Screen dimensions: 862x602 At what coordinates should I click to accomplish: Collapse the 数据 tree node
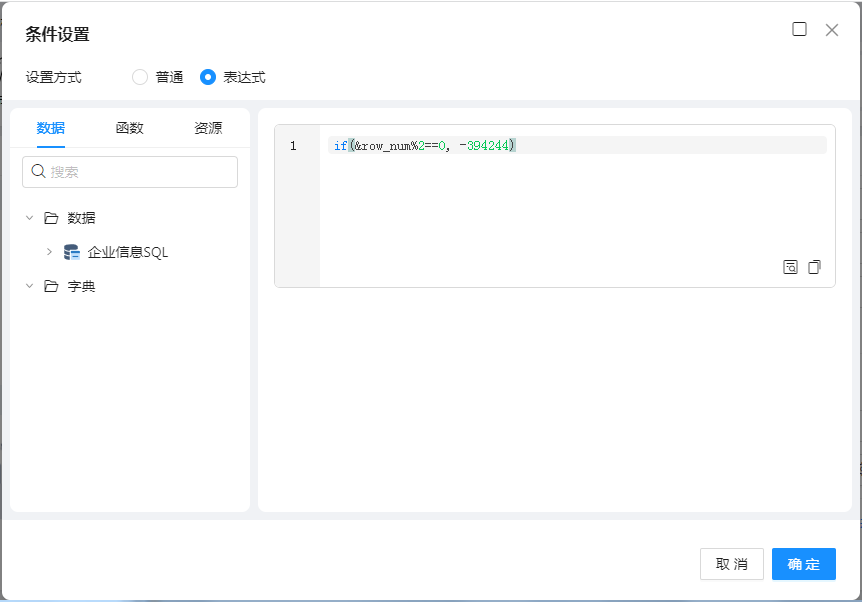[29, 218]
